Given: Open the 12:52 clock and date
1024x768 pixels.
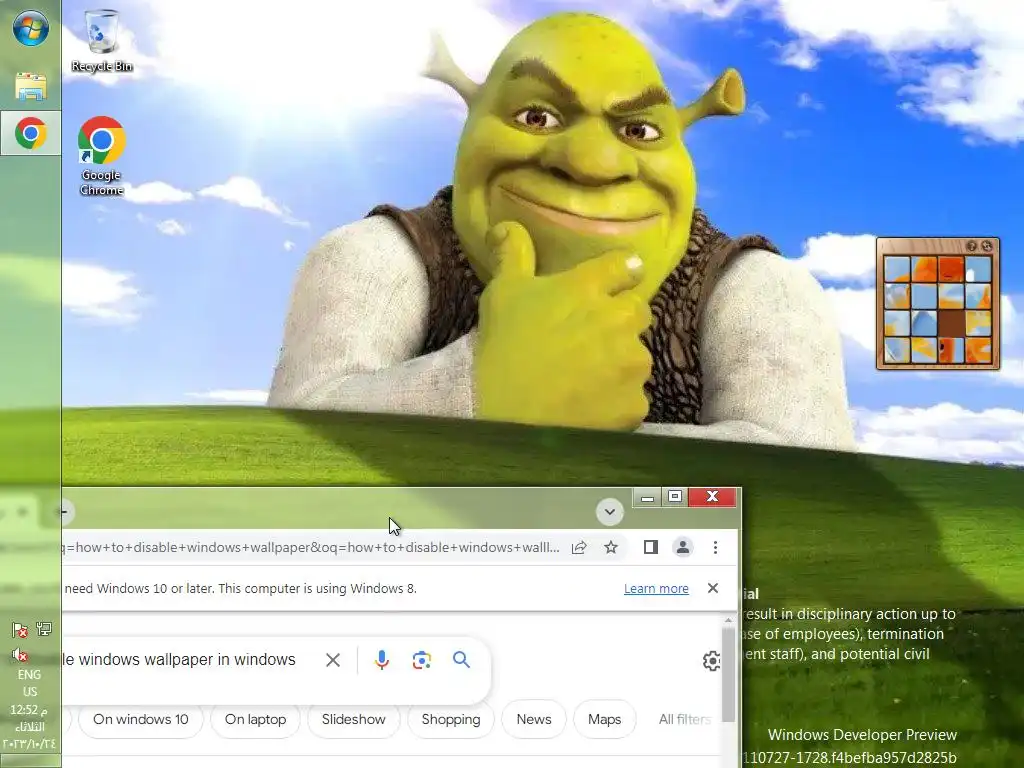Looking at the screenshot, I should click(x=29, y=726).
